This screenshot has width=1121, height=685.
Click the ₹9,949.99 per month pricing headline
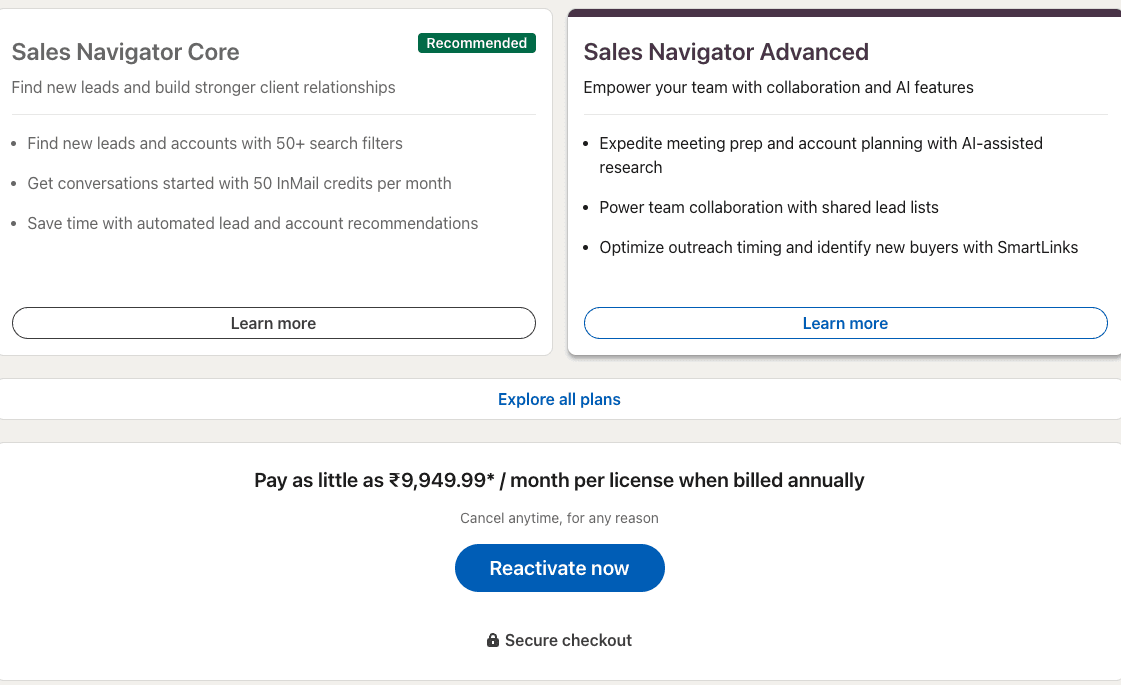click(559, 480)
